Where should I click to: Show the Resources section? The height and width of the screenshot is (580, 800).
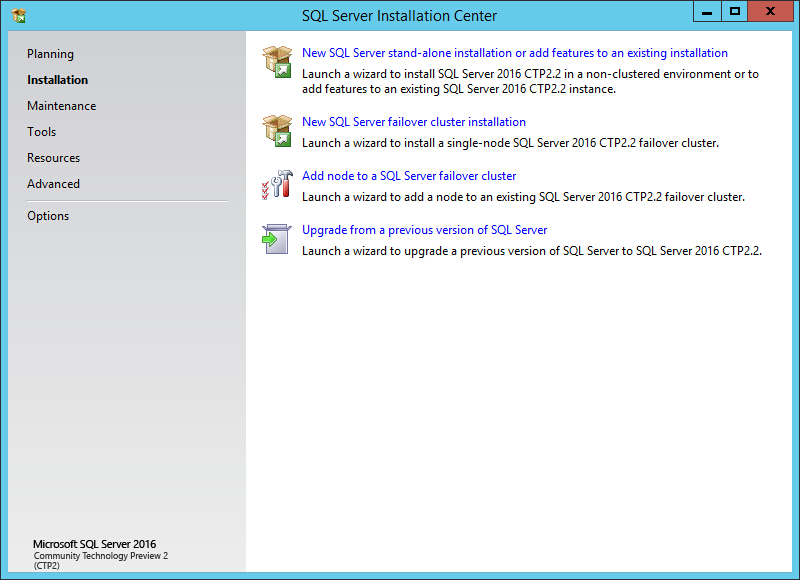pos(54,158)
